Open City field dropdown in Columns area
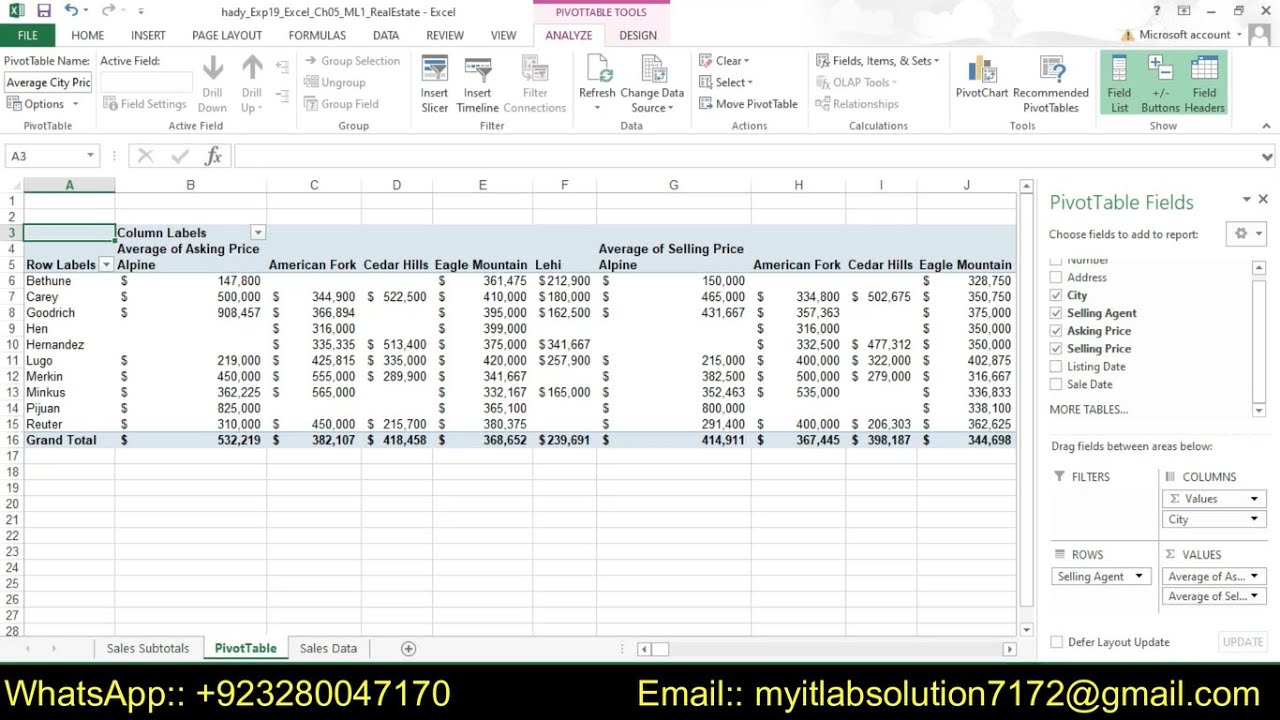Viewport: 1280px width, 720px height. (1254, 520)
